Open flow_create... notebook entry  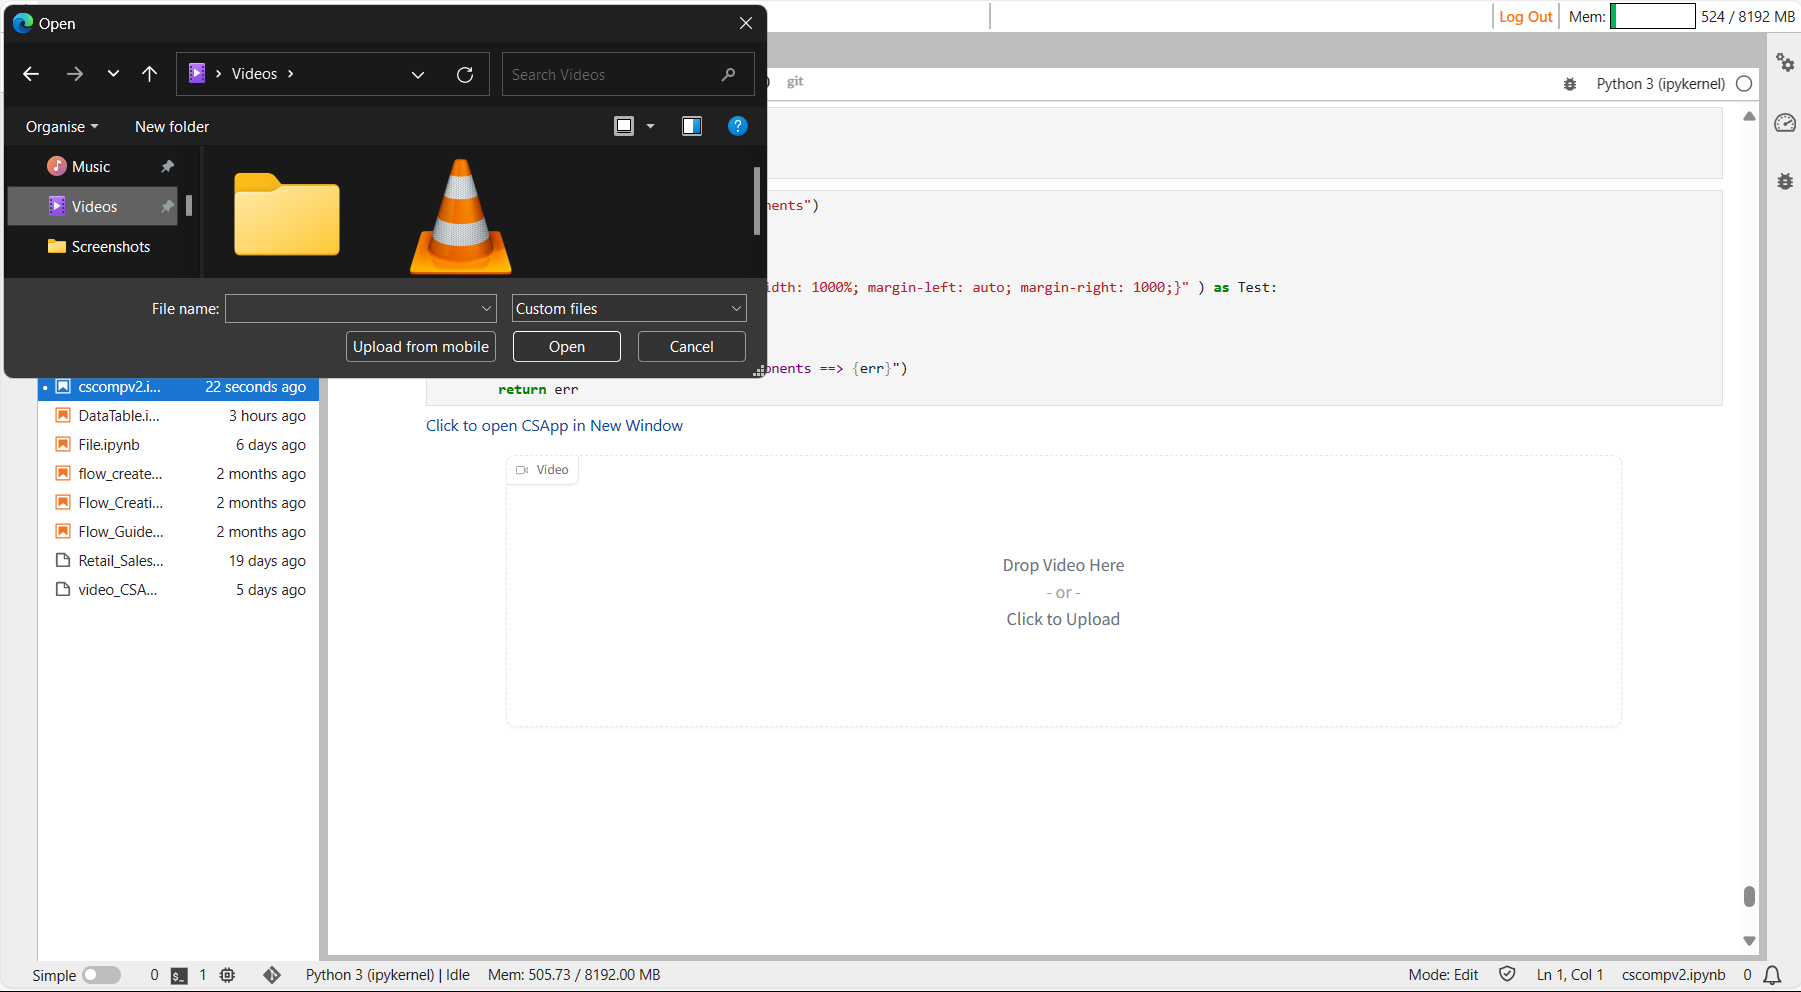tap(179, 474)
